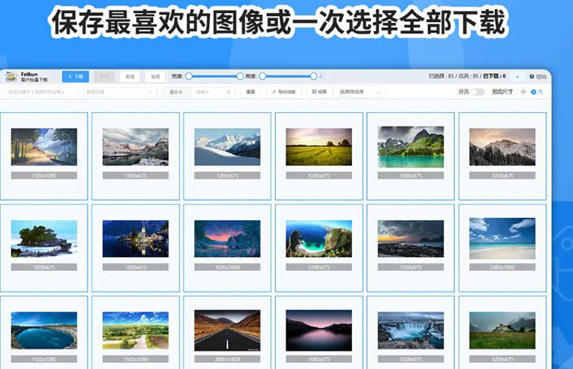Click the blue download button
Image resolution: width=573 pixels, height=369 pixels.
click(x=75, y=77)
